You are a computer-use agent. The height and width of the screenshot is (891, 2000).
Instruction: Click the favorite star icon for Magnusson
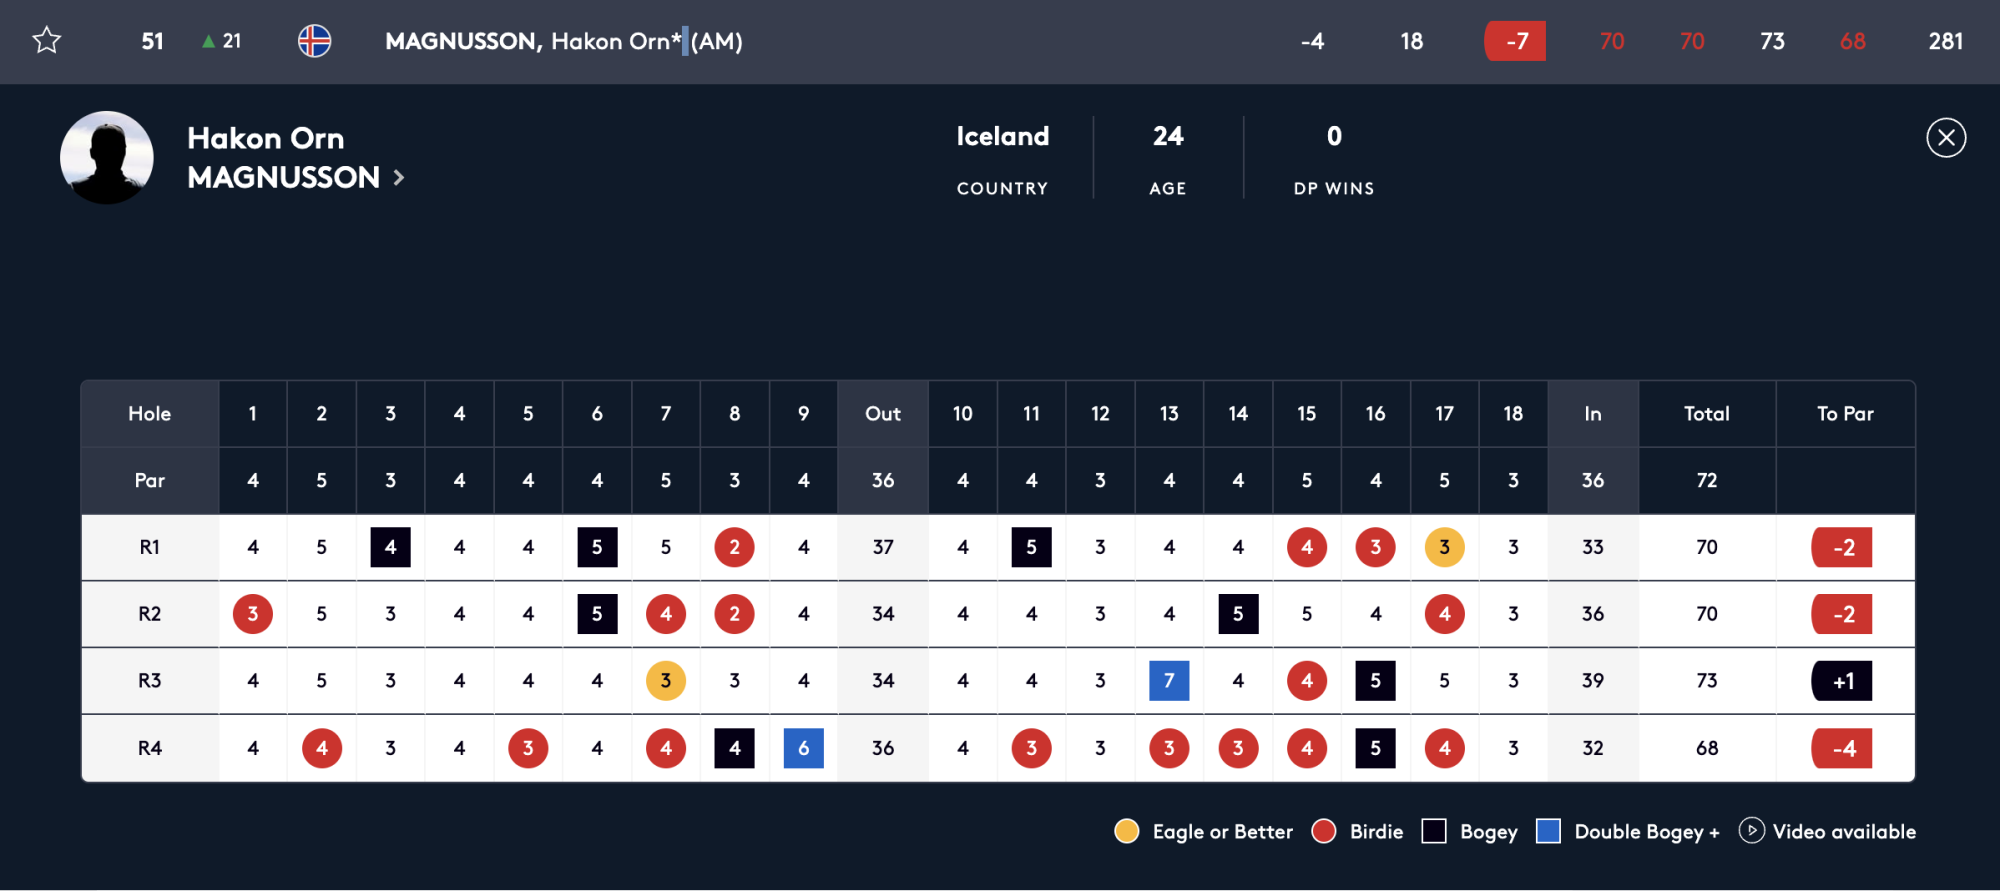coord(47,41)
